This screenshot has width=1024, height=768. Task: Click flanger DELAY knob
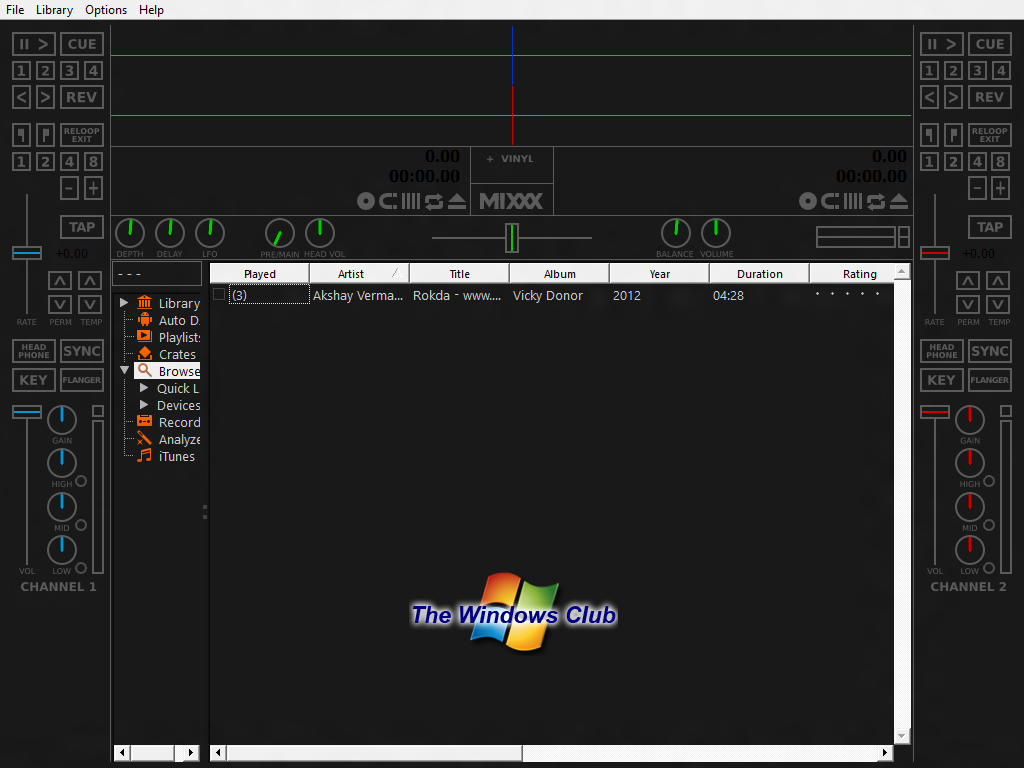coord(170,233)
